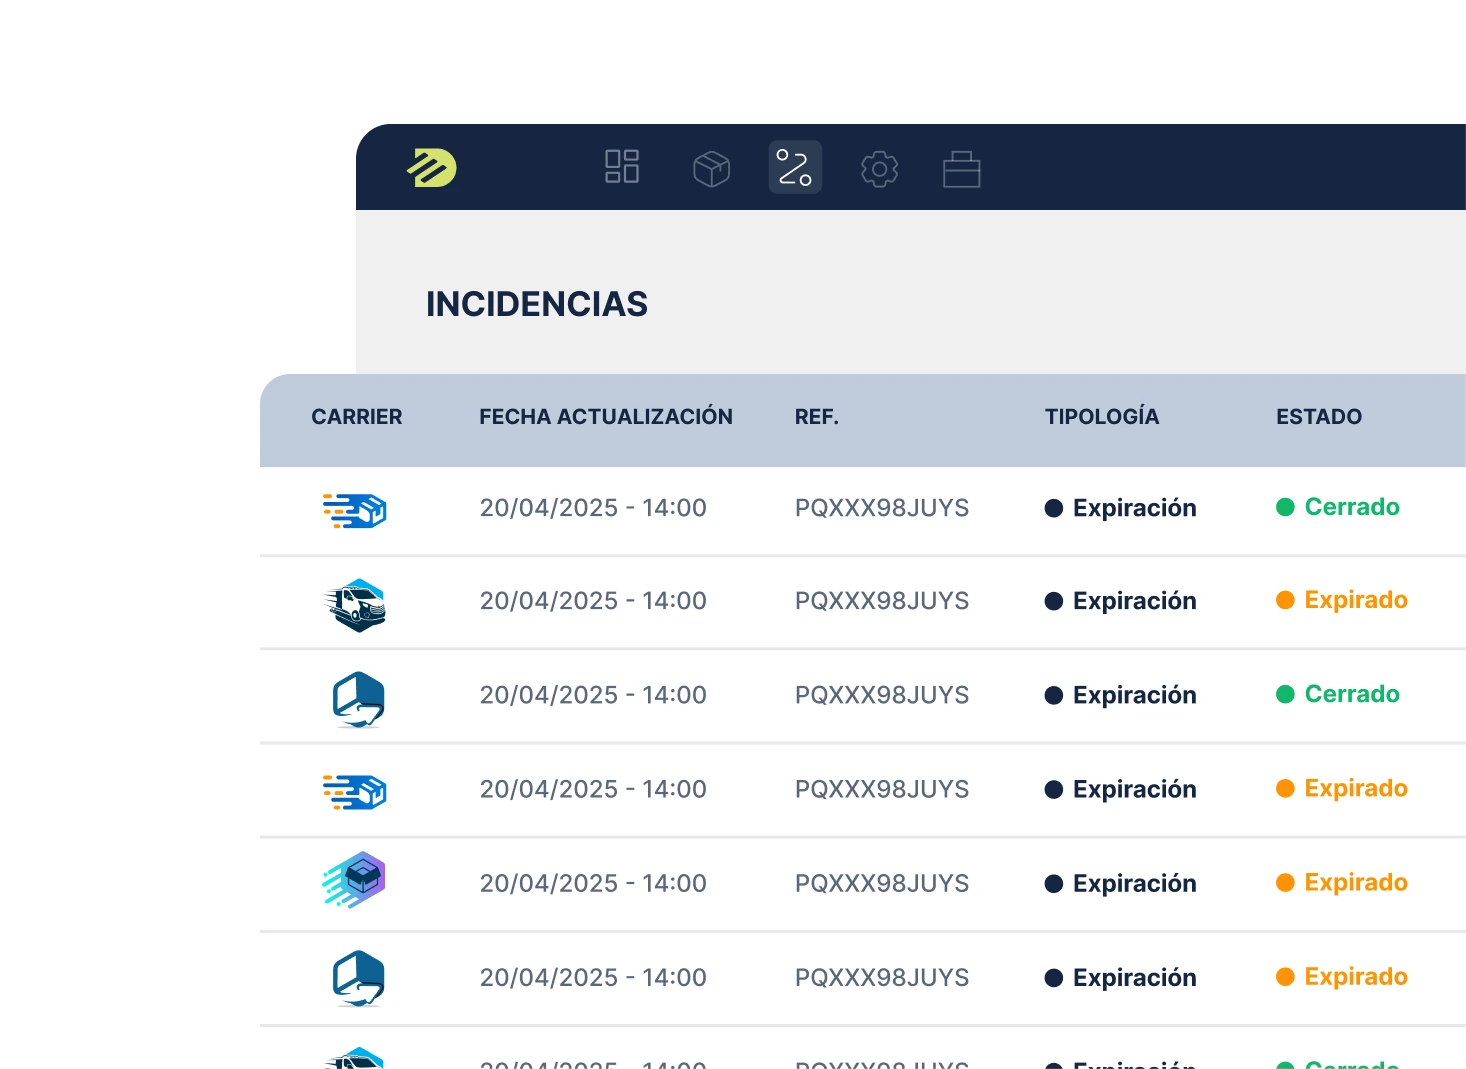Click the purple hexagon box carrier logo
This screenshot has width=1466, height=1069.
[355, 880]
